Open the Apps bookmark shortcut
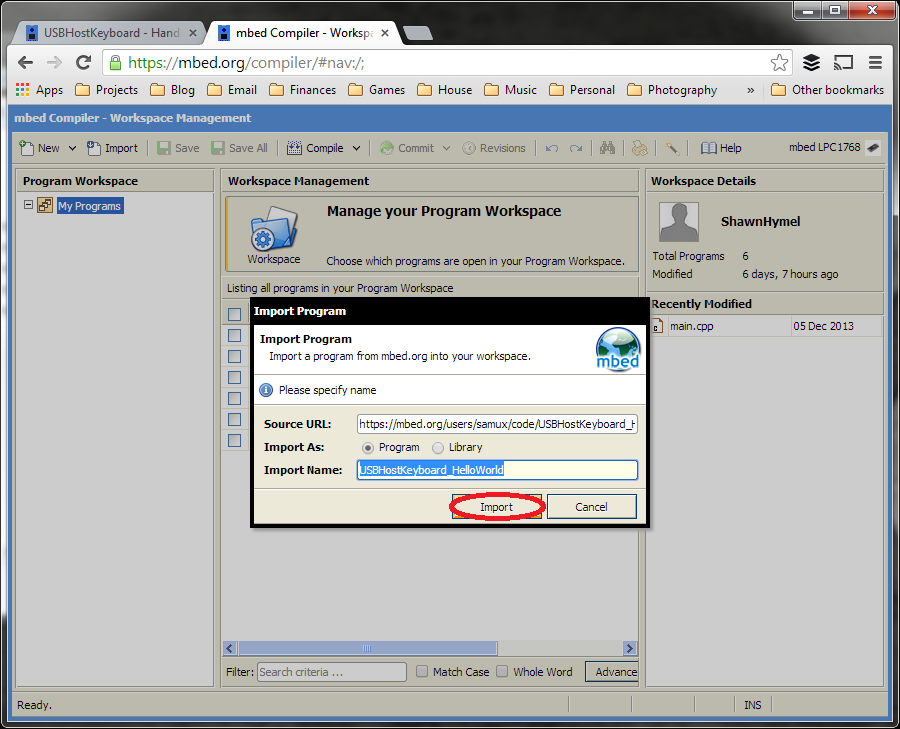 (x=40, y=90)
